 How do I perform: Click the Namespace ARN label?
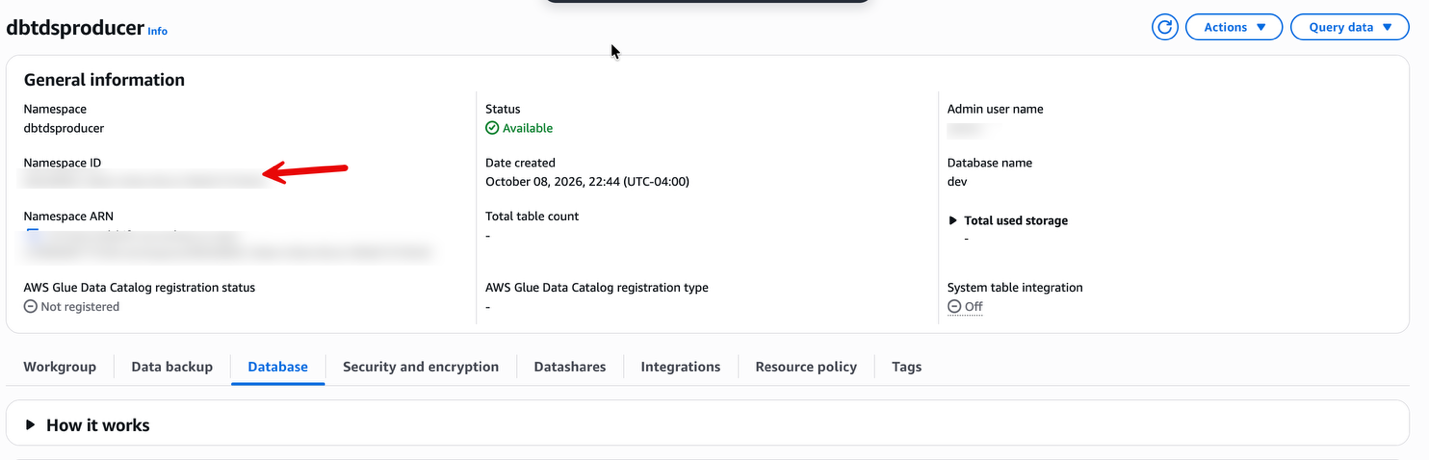click(x=68, y=216)
